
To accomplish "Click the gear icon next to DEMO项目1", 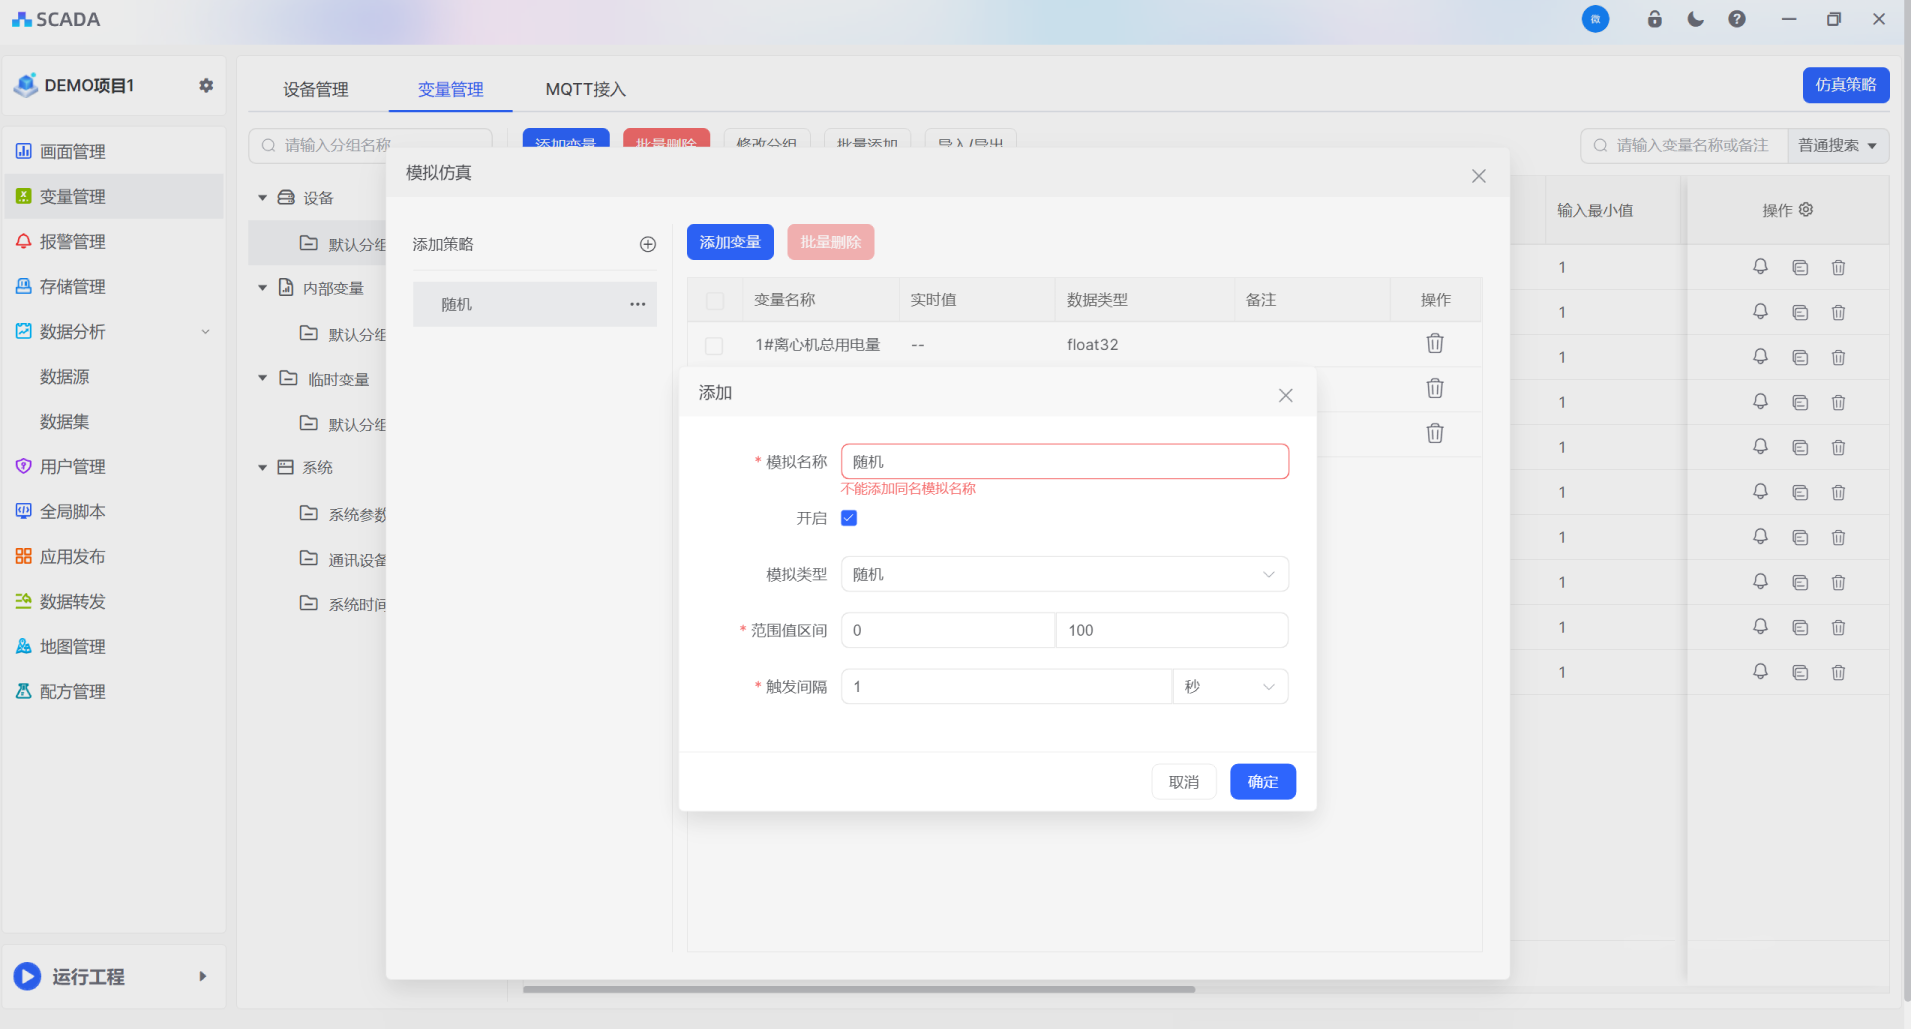I will click(206, 86).
